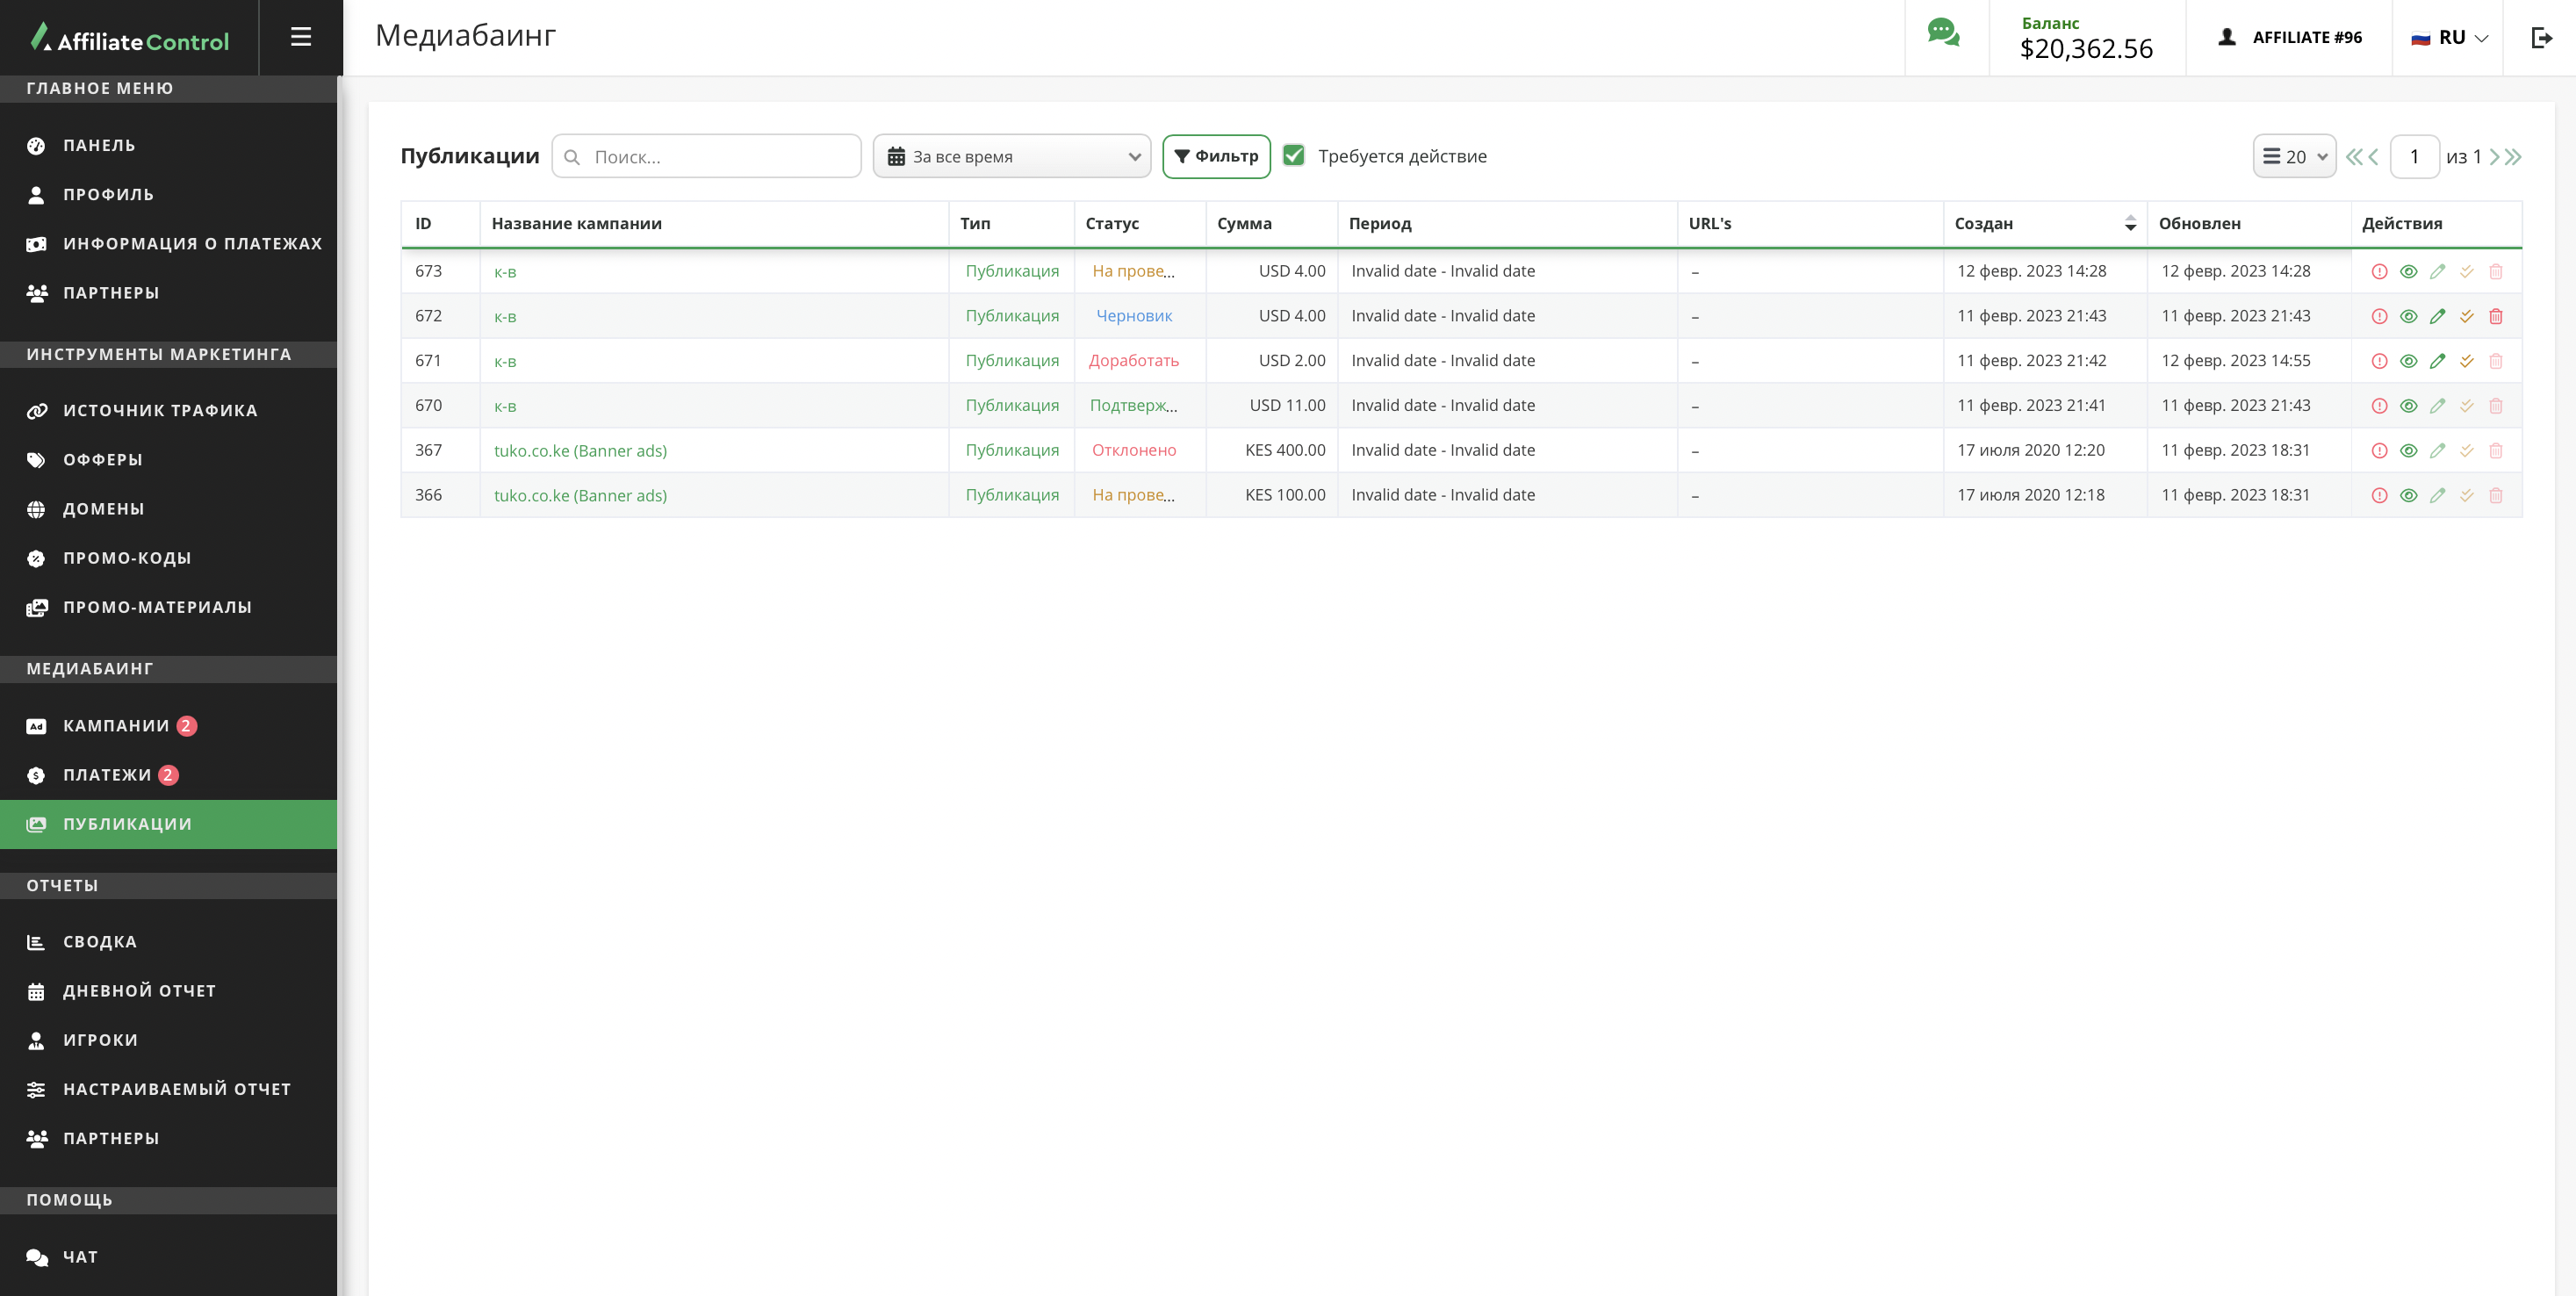2576x1296 pixels.
Task: Open the Кампании sidebar menu item
Action: pos(116,725)
